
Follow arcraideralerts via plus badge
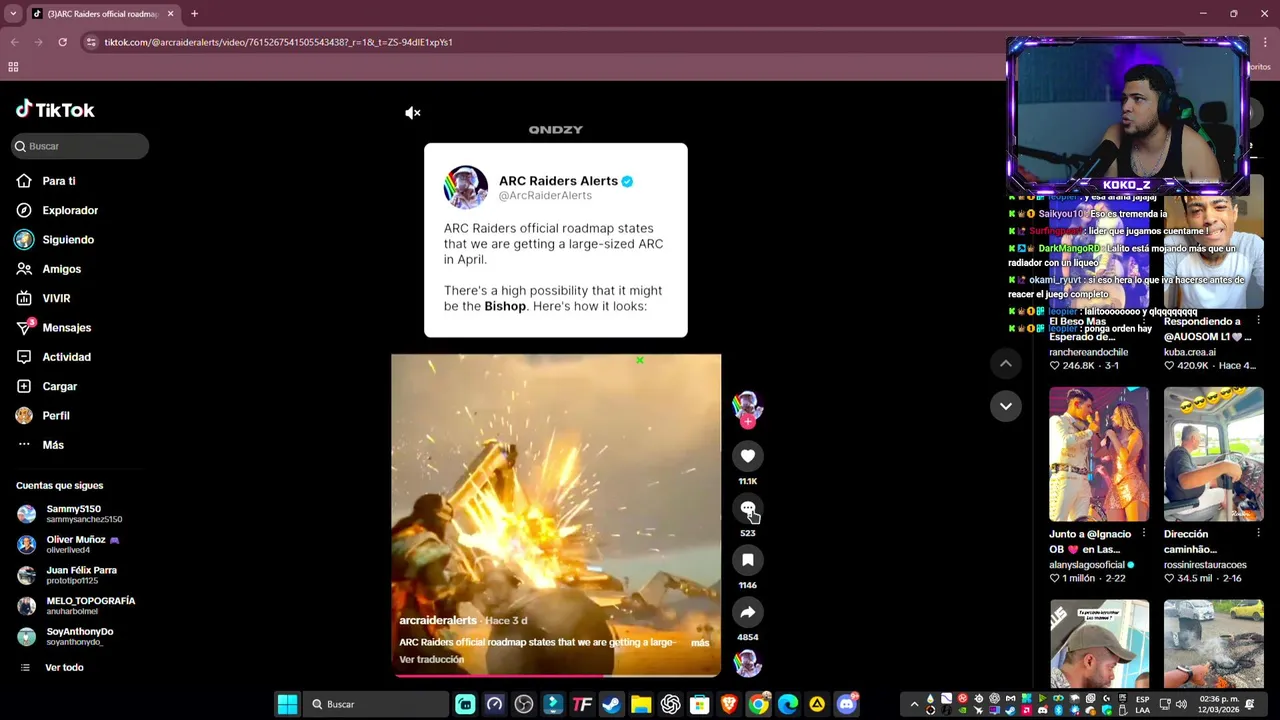pos(747,422)
